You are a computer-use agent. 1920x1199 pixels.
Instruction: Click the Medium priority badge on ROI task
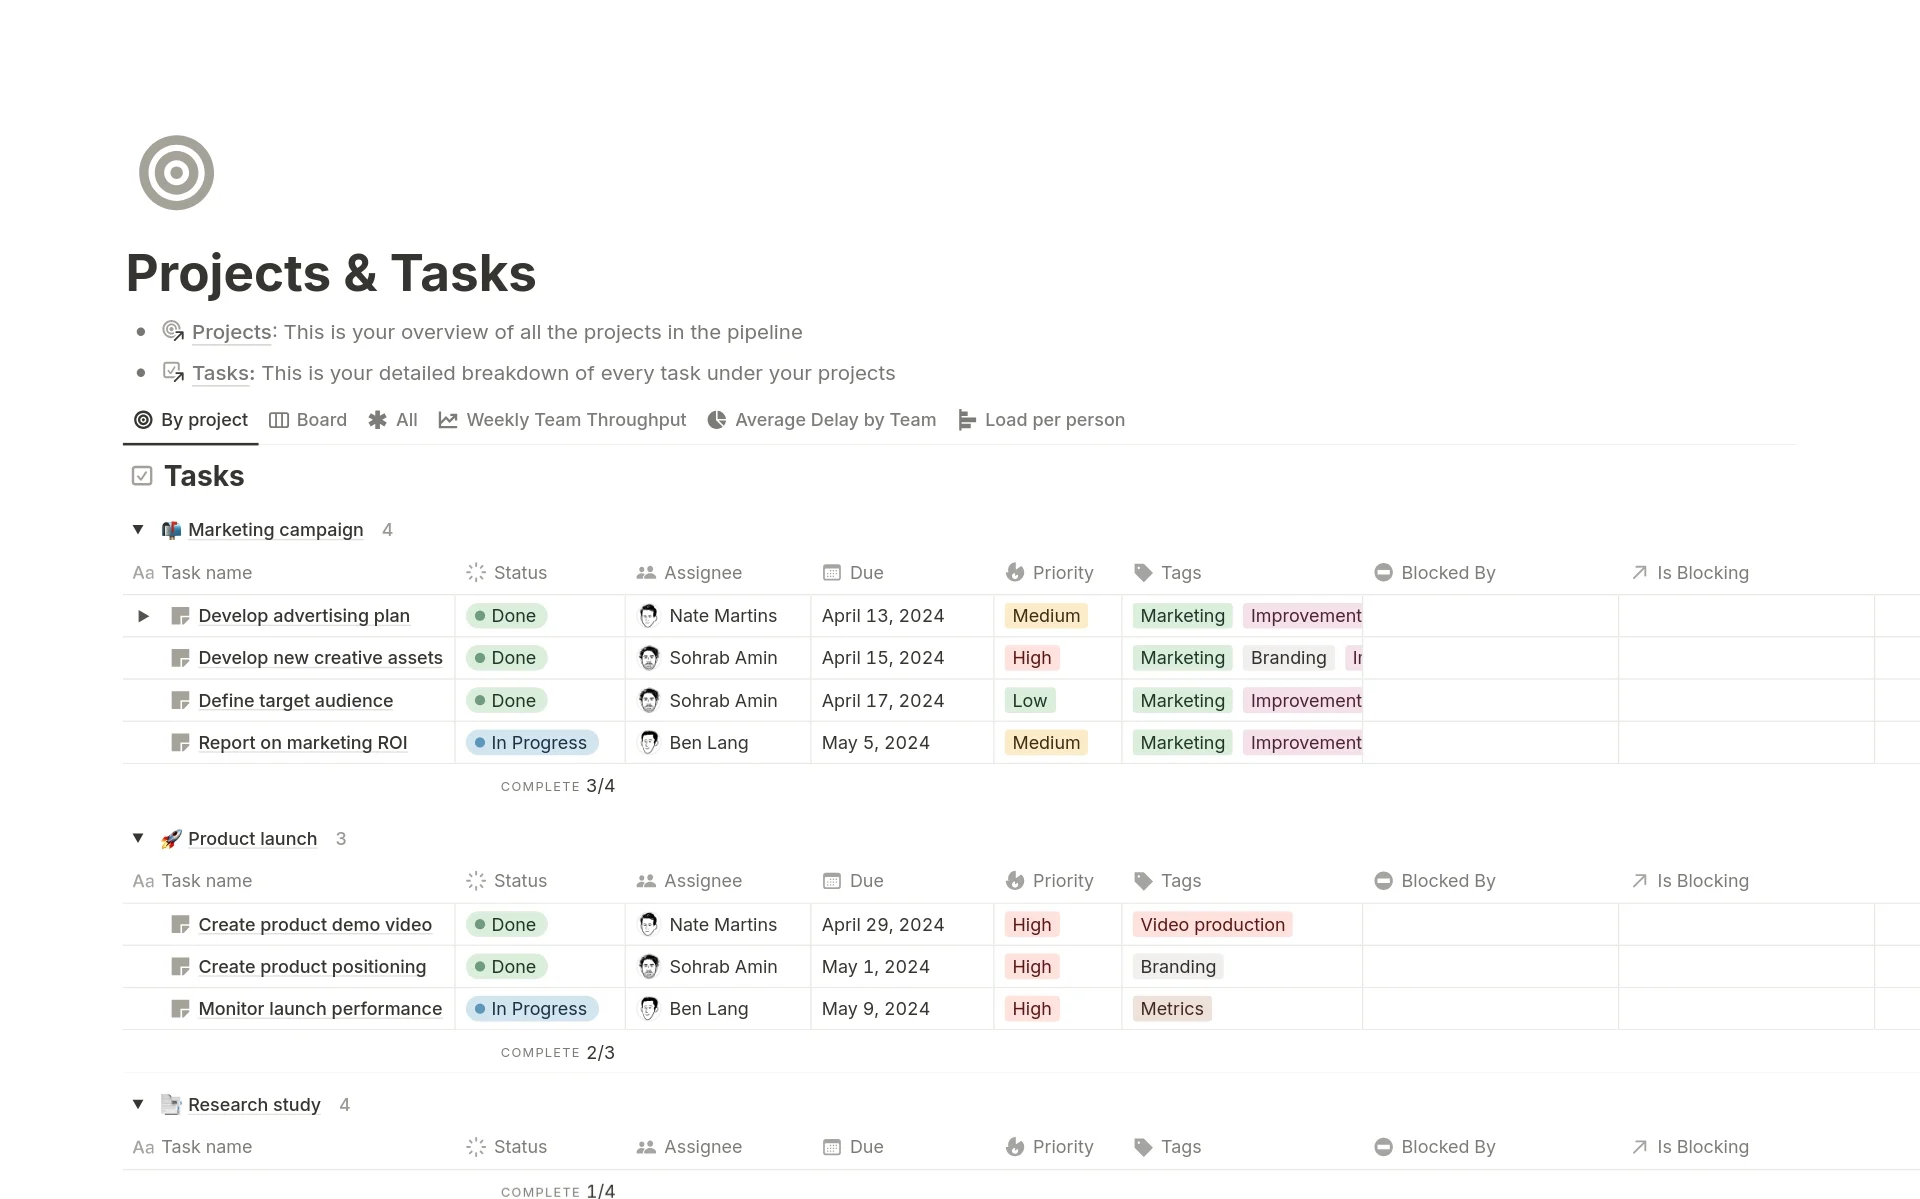point(1044,742)
